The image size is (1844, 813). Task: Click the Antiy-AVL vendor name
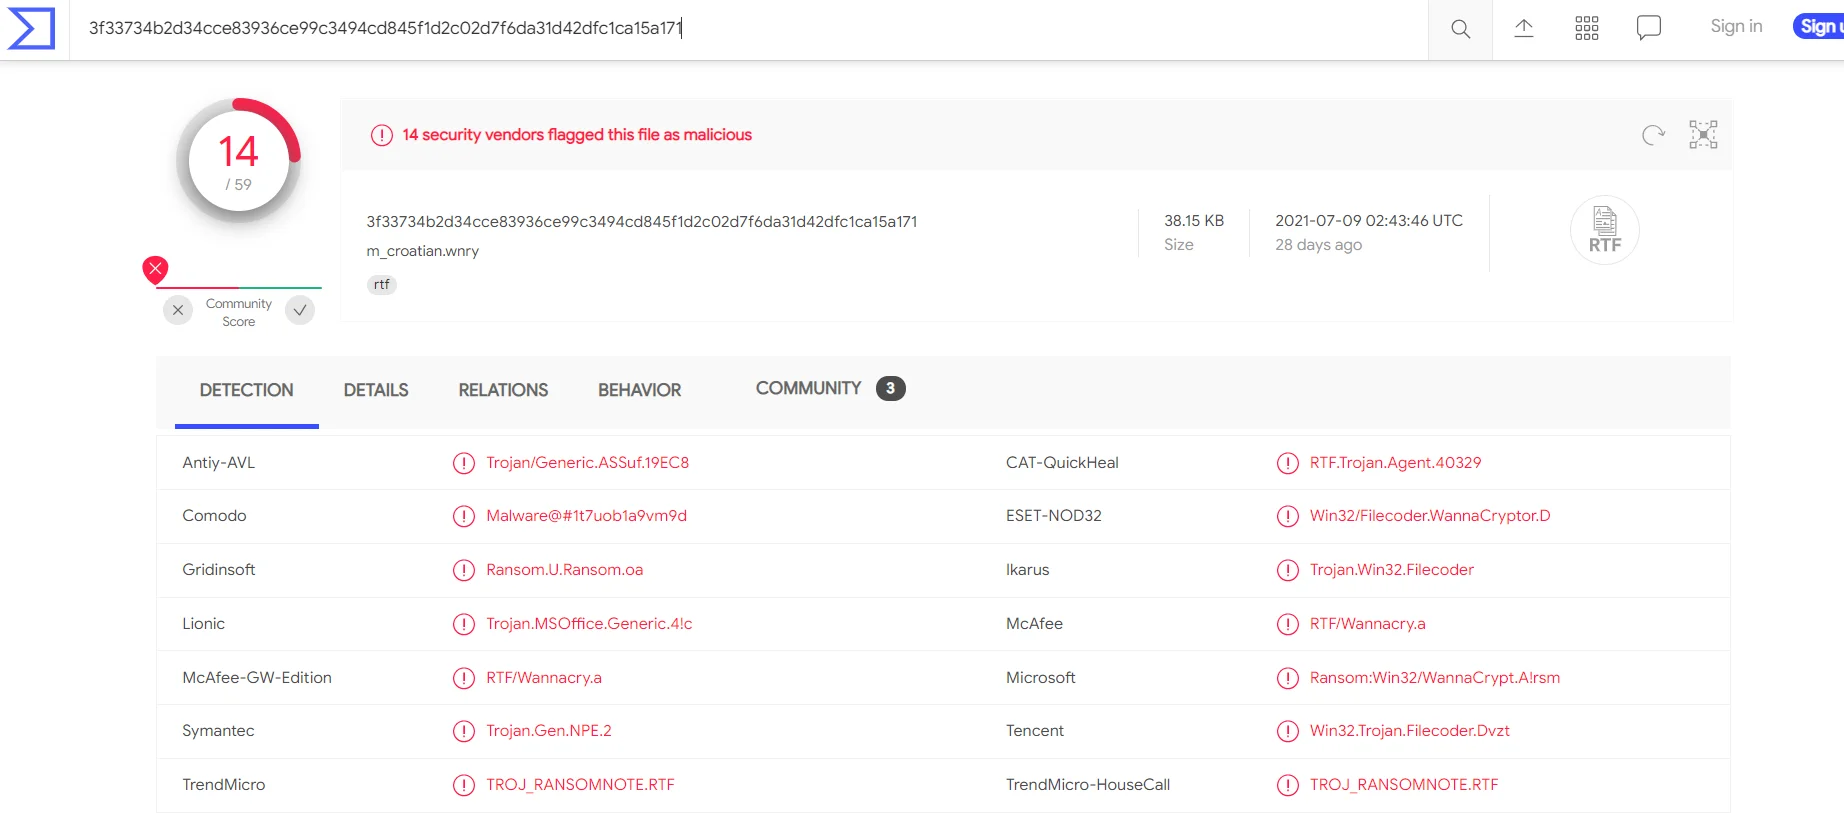pos(219,463)
